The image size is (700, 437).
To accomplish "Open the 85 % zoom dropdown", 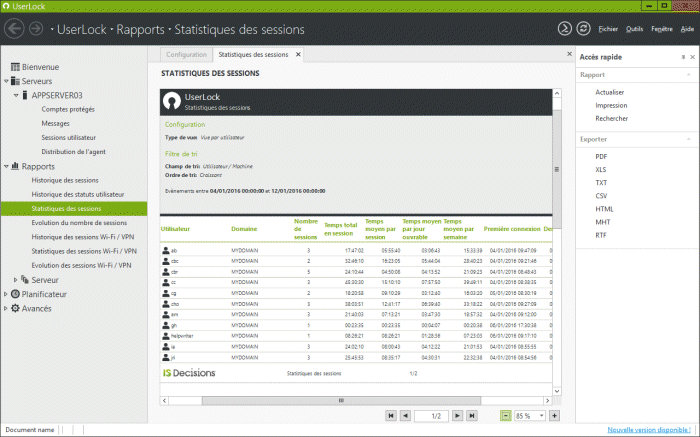I will coord(542,416).
